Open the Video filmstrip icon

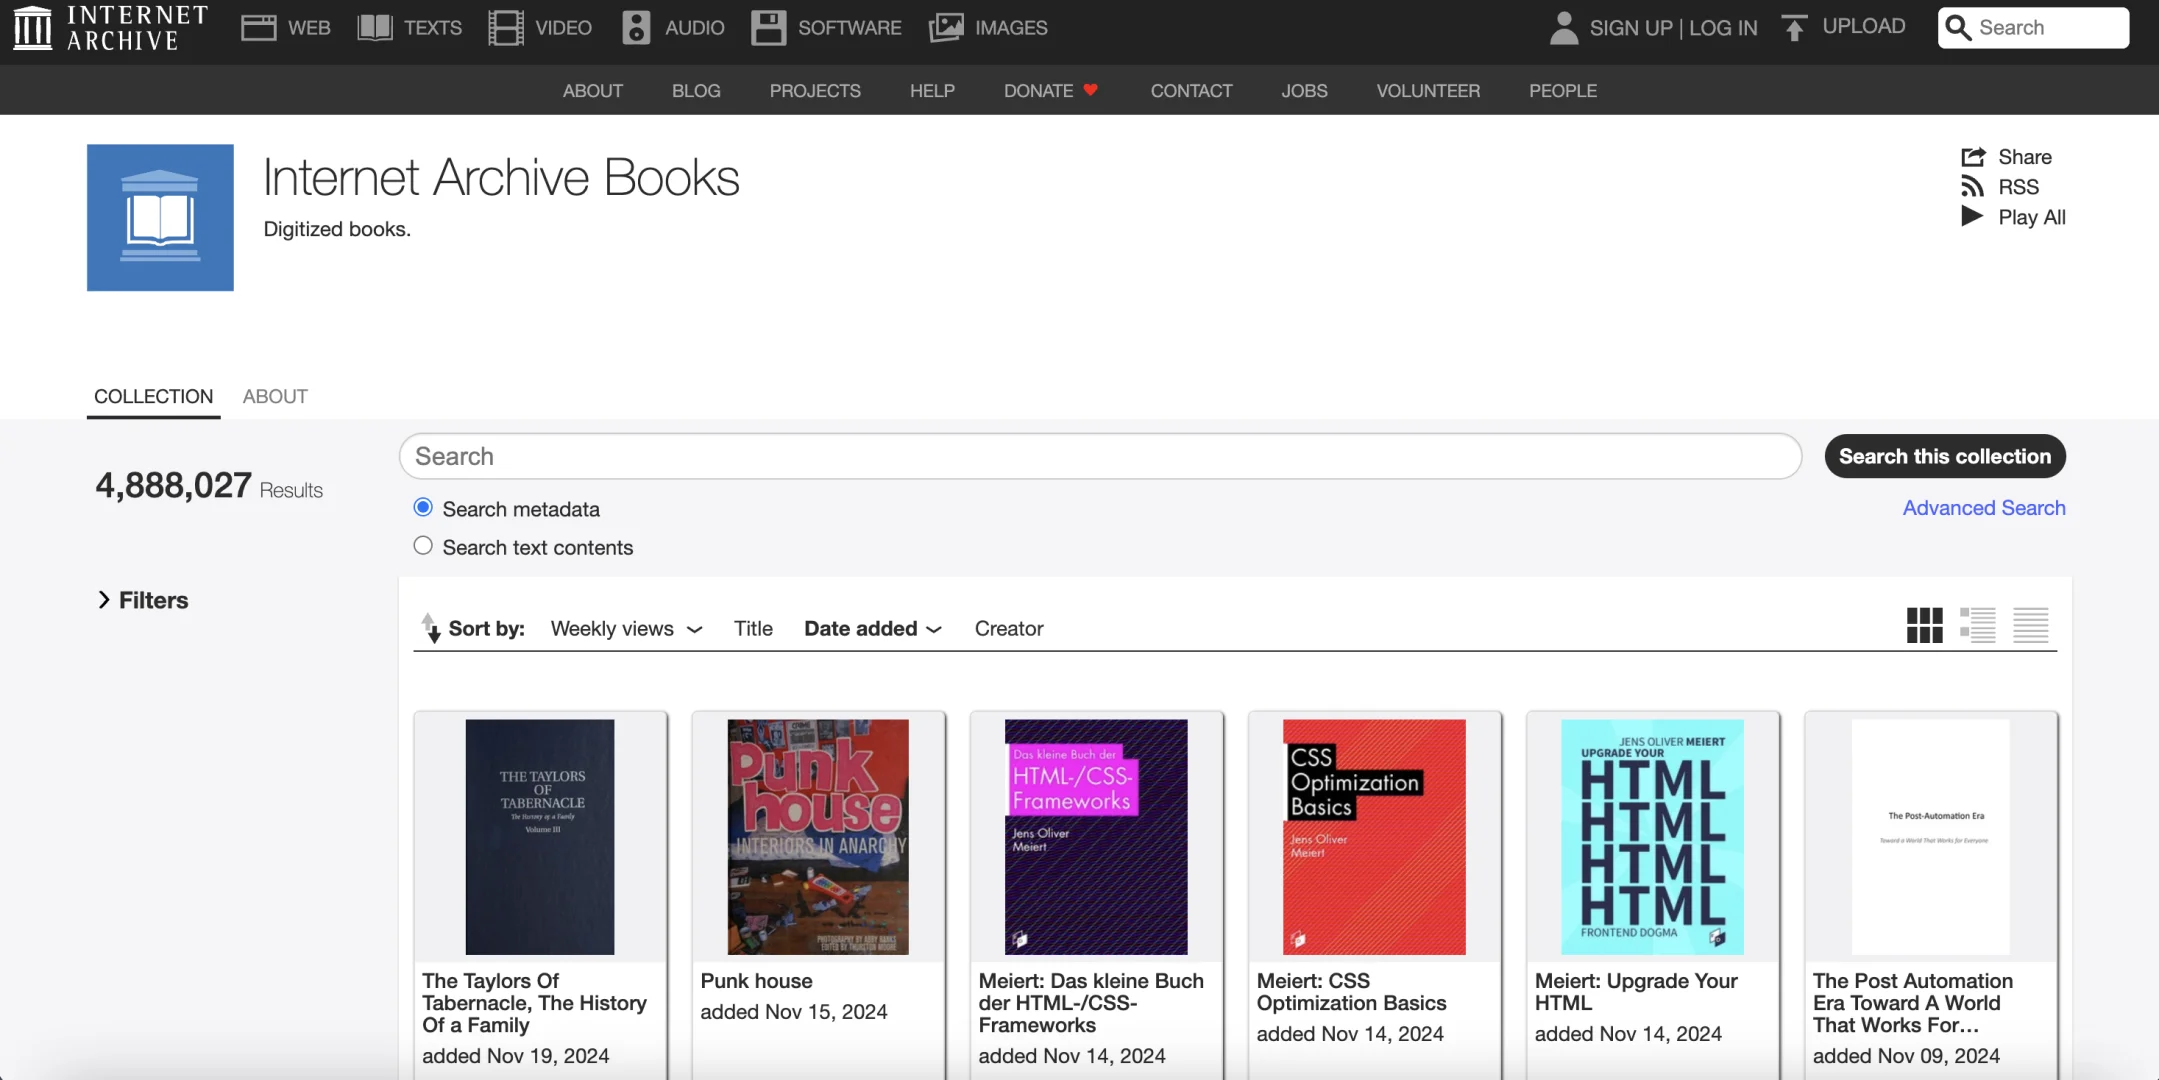pyautogui.click(x=506, y=27)
